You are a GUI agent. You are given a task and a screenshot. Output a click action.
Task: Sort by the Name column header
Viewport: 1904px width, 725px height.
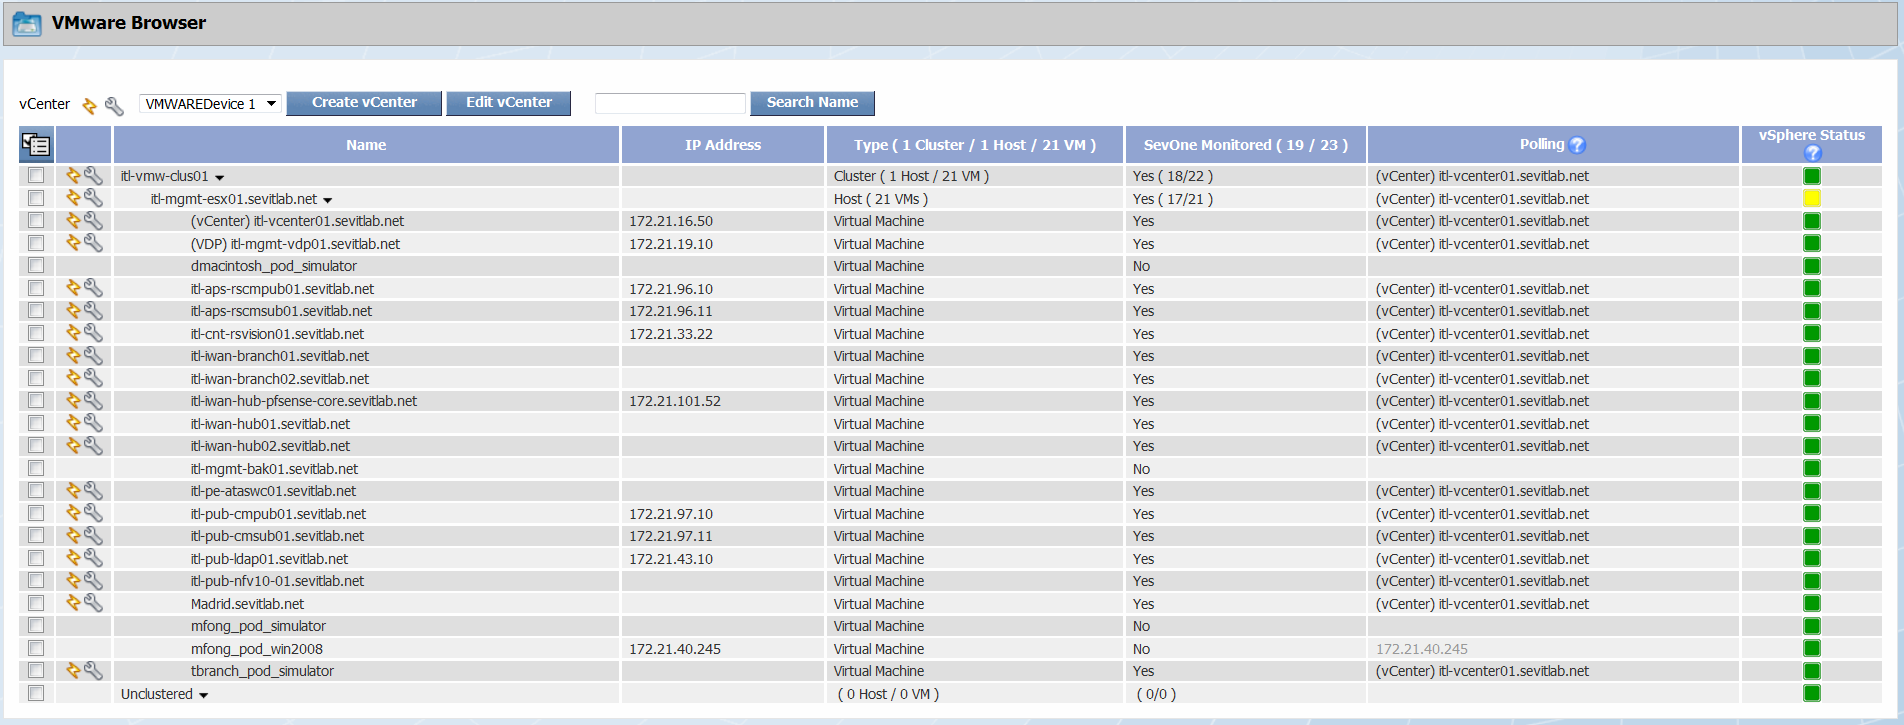point(366,145)
